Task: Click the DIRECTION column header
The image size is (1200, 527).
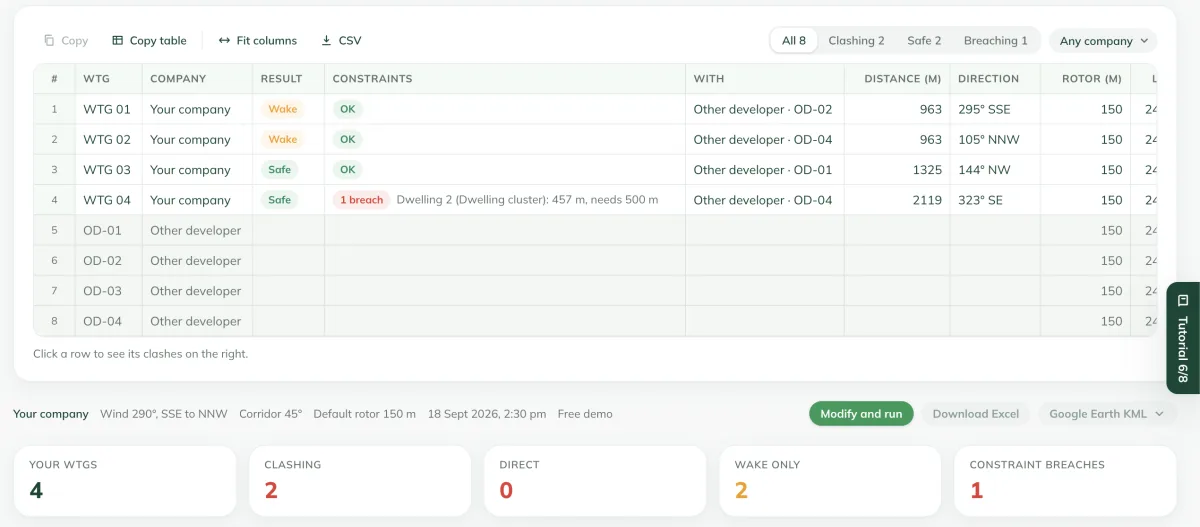Action: (x=995, y=79)
